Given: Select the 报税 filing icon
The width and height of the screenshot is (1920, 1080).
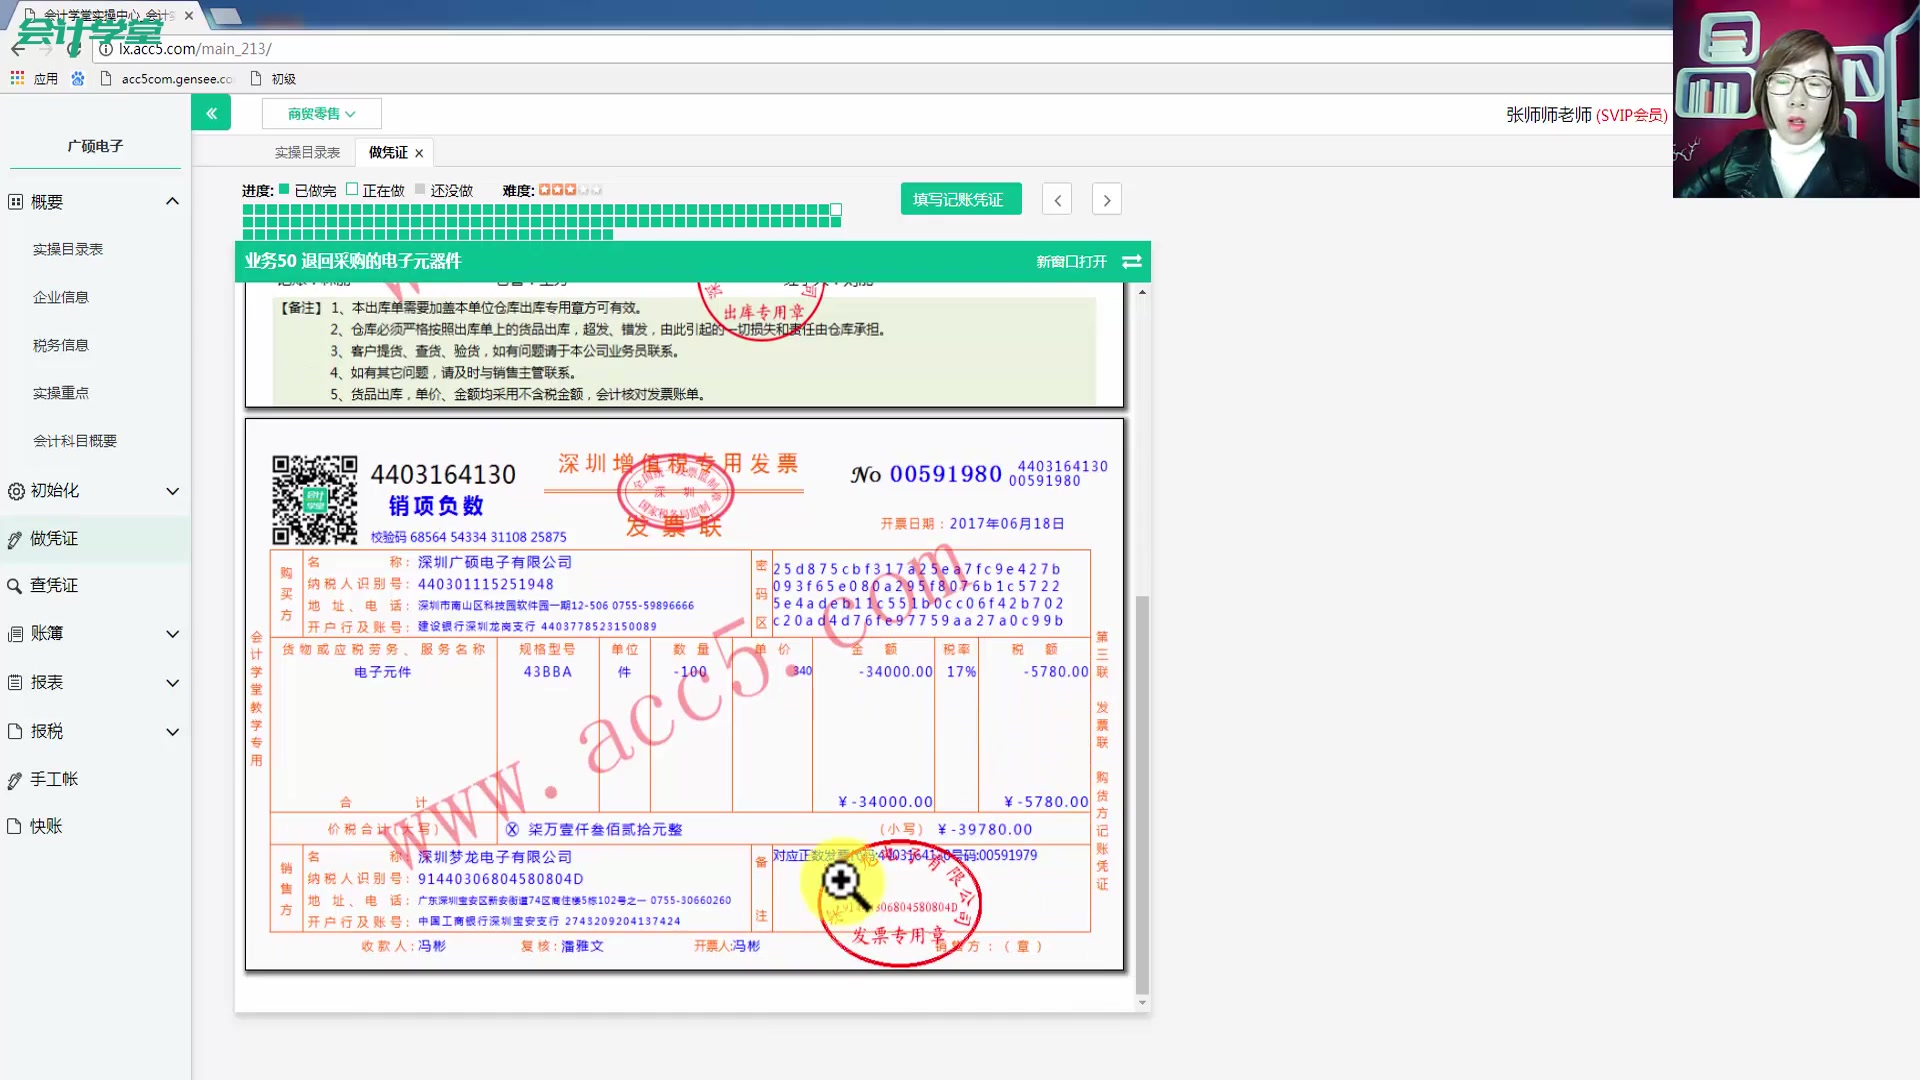Looking at the screenshot, I should click(13, 731).
